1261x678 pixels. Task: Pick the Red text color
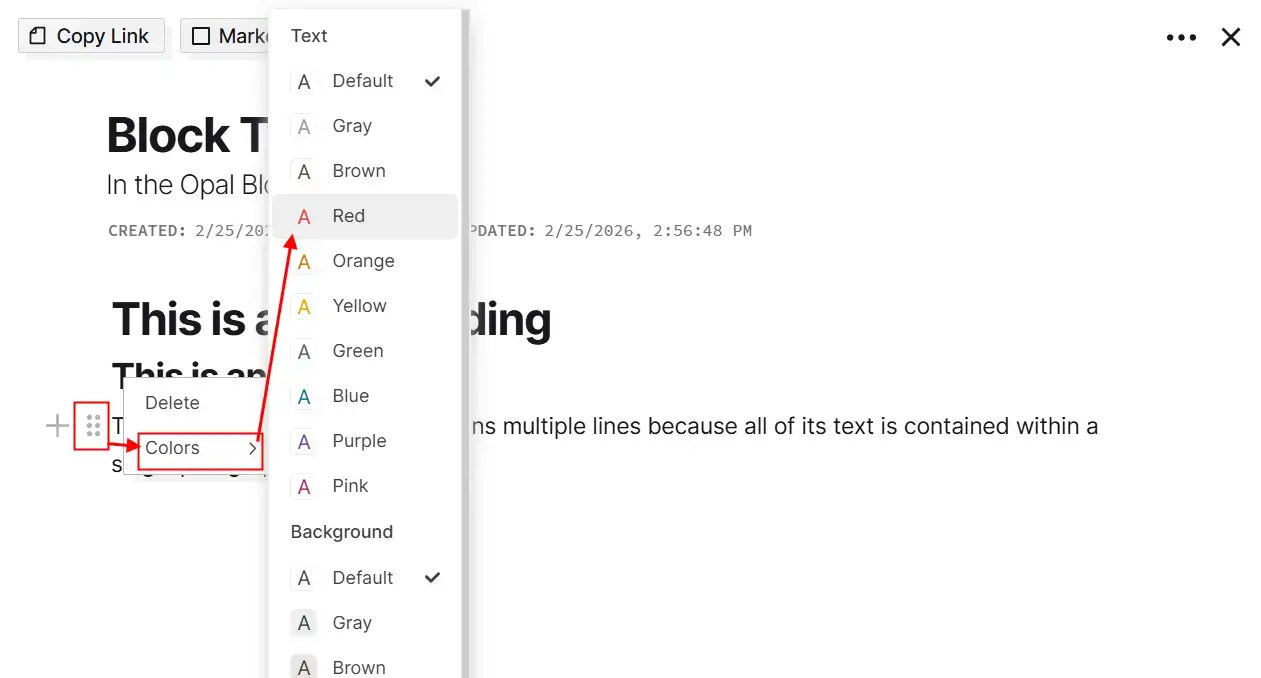(348, 216)
